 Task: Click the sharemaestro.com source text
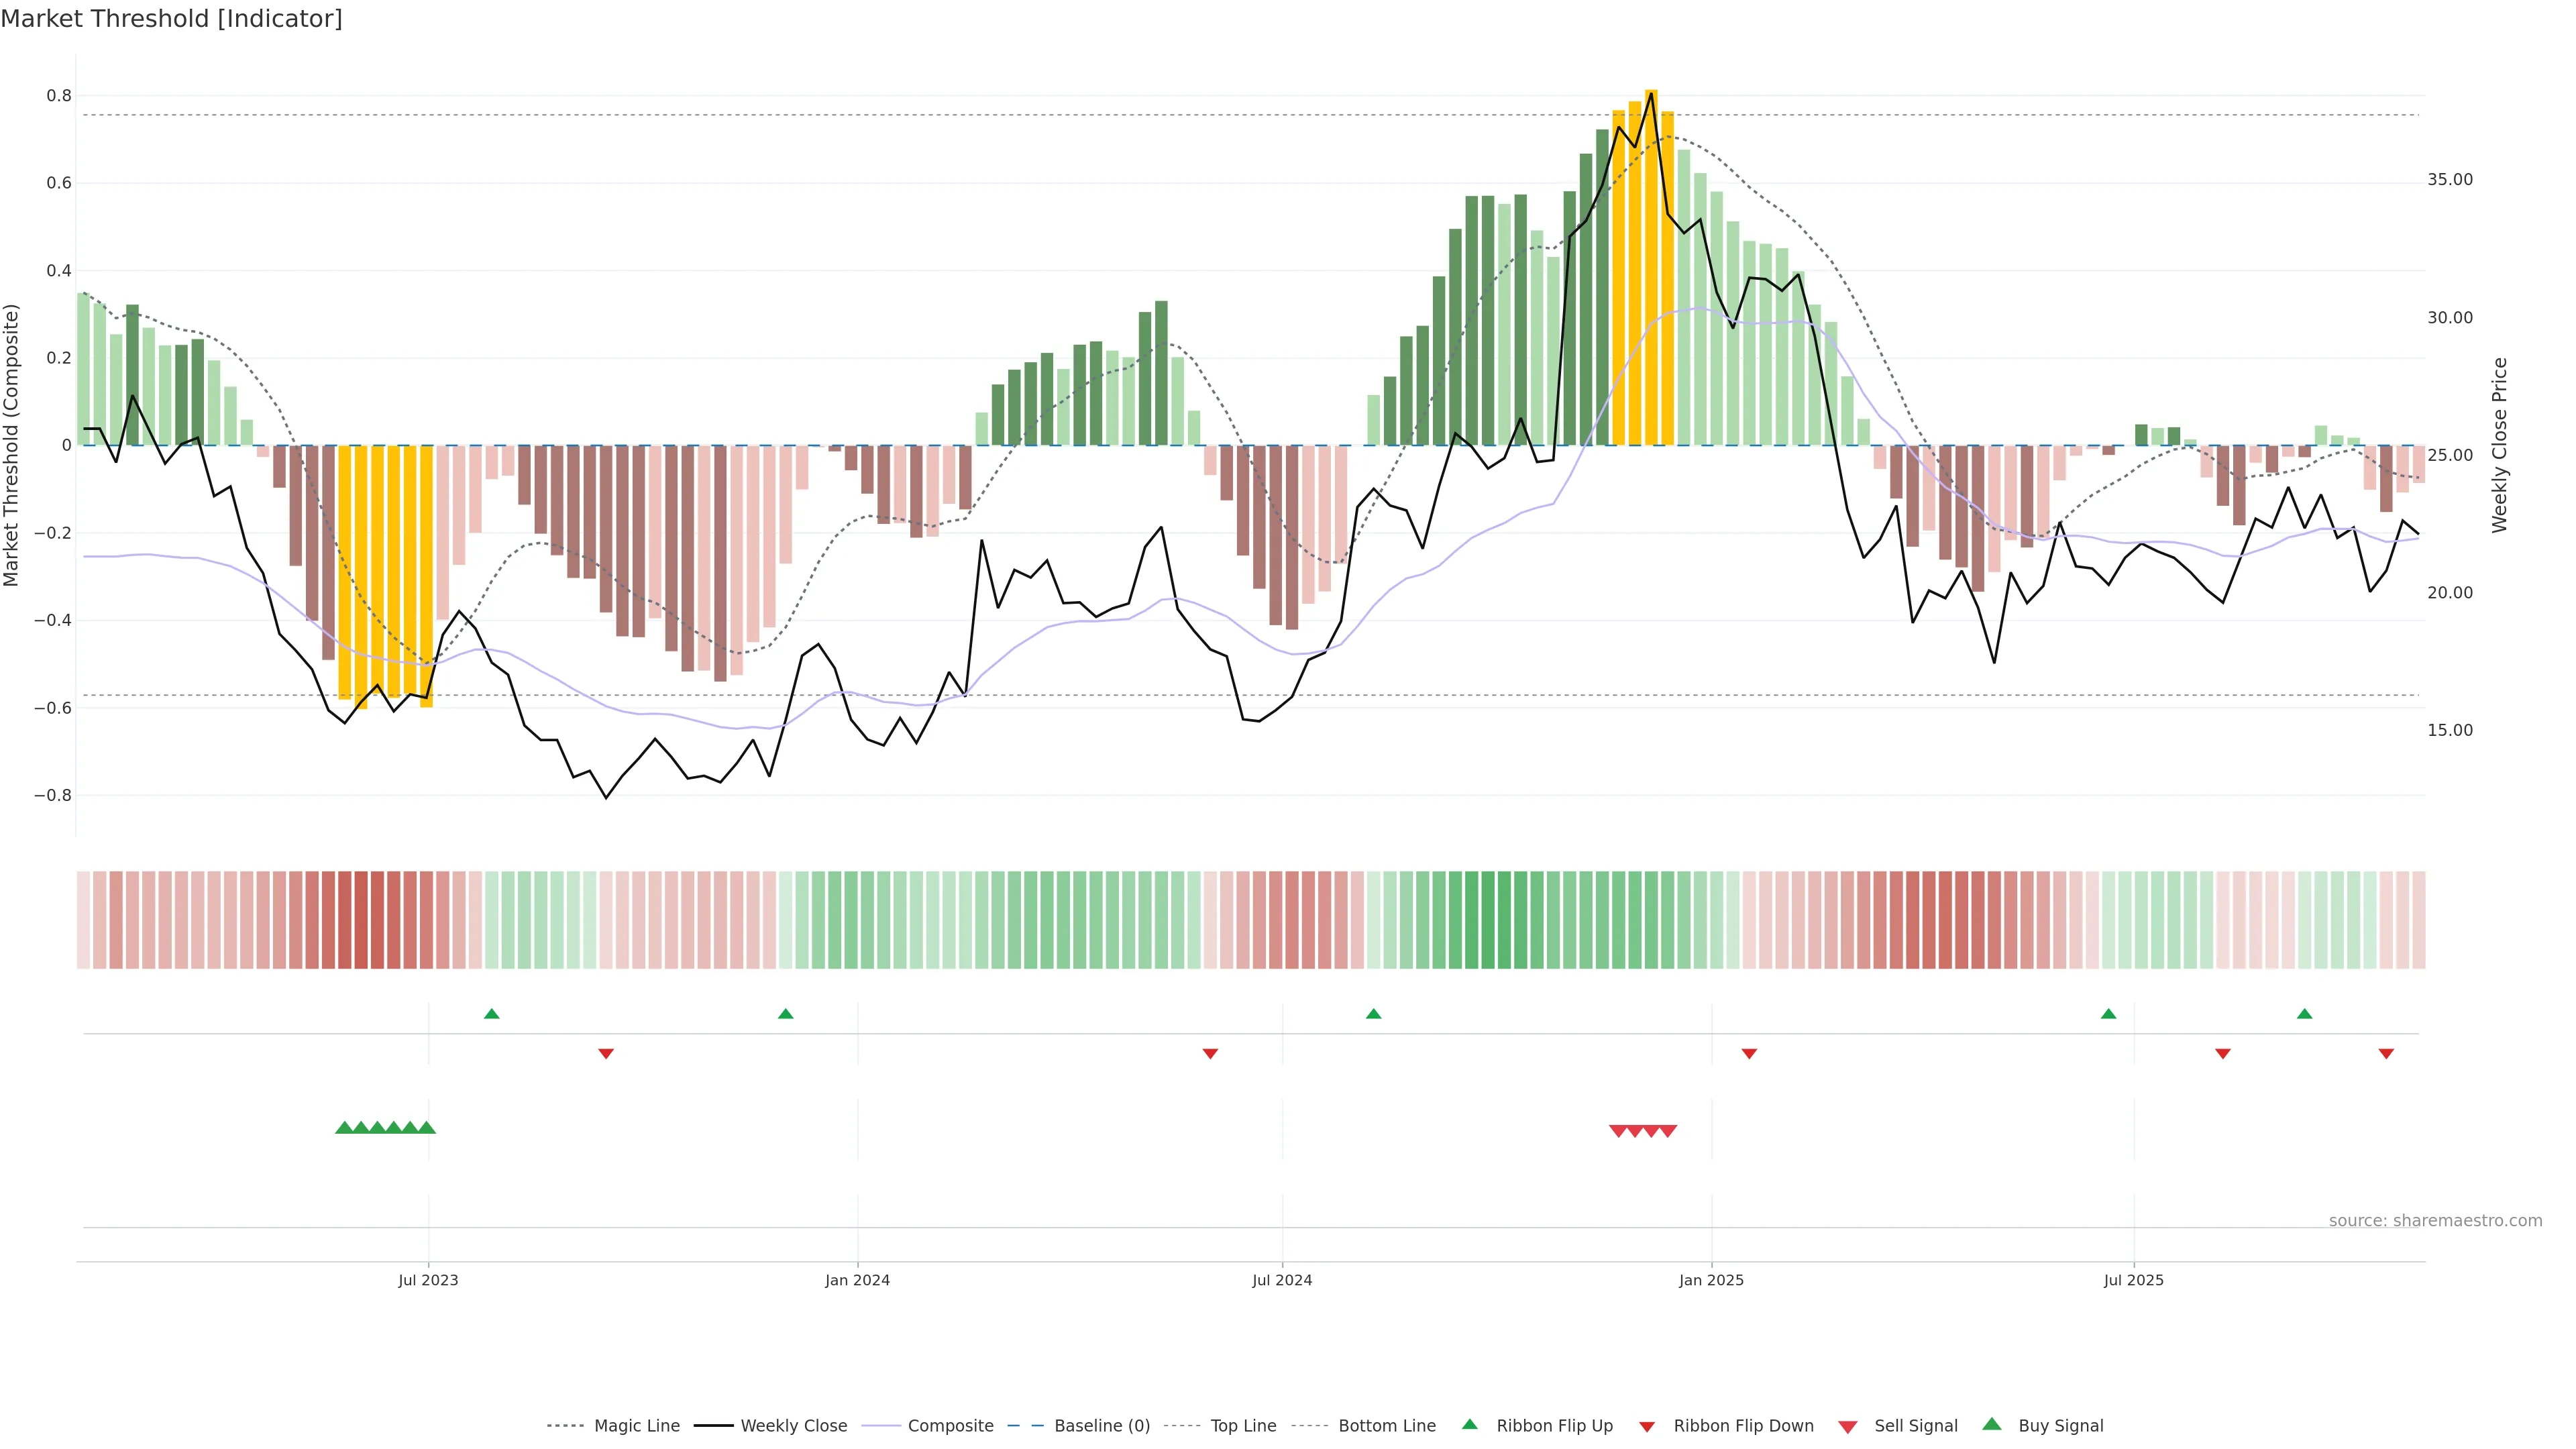(x=2435, y=1221)
